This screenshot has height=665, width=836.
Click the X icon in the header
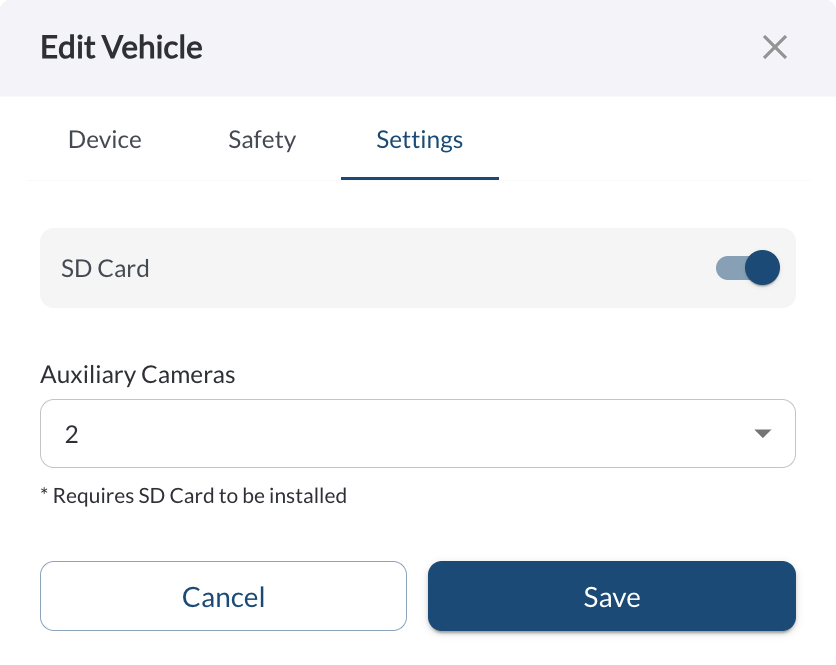pyautogui.click(x=775, y=47)
